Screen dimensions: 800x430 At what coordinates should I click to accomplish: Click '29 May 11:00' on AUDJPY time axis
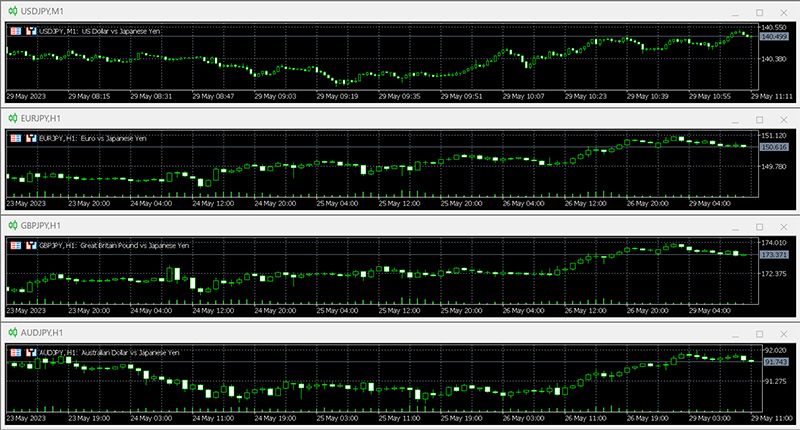(772, 418)
